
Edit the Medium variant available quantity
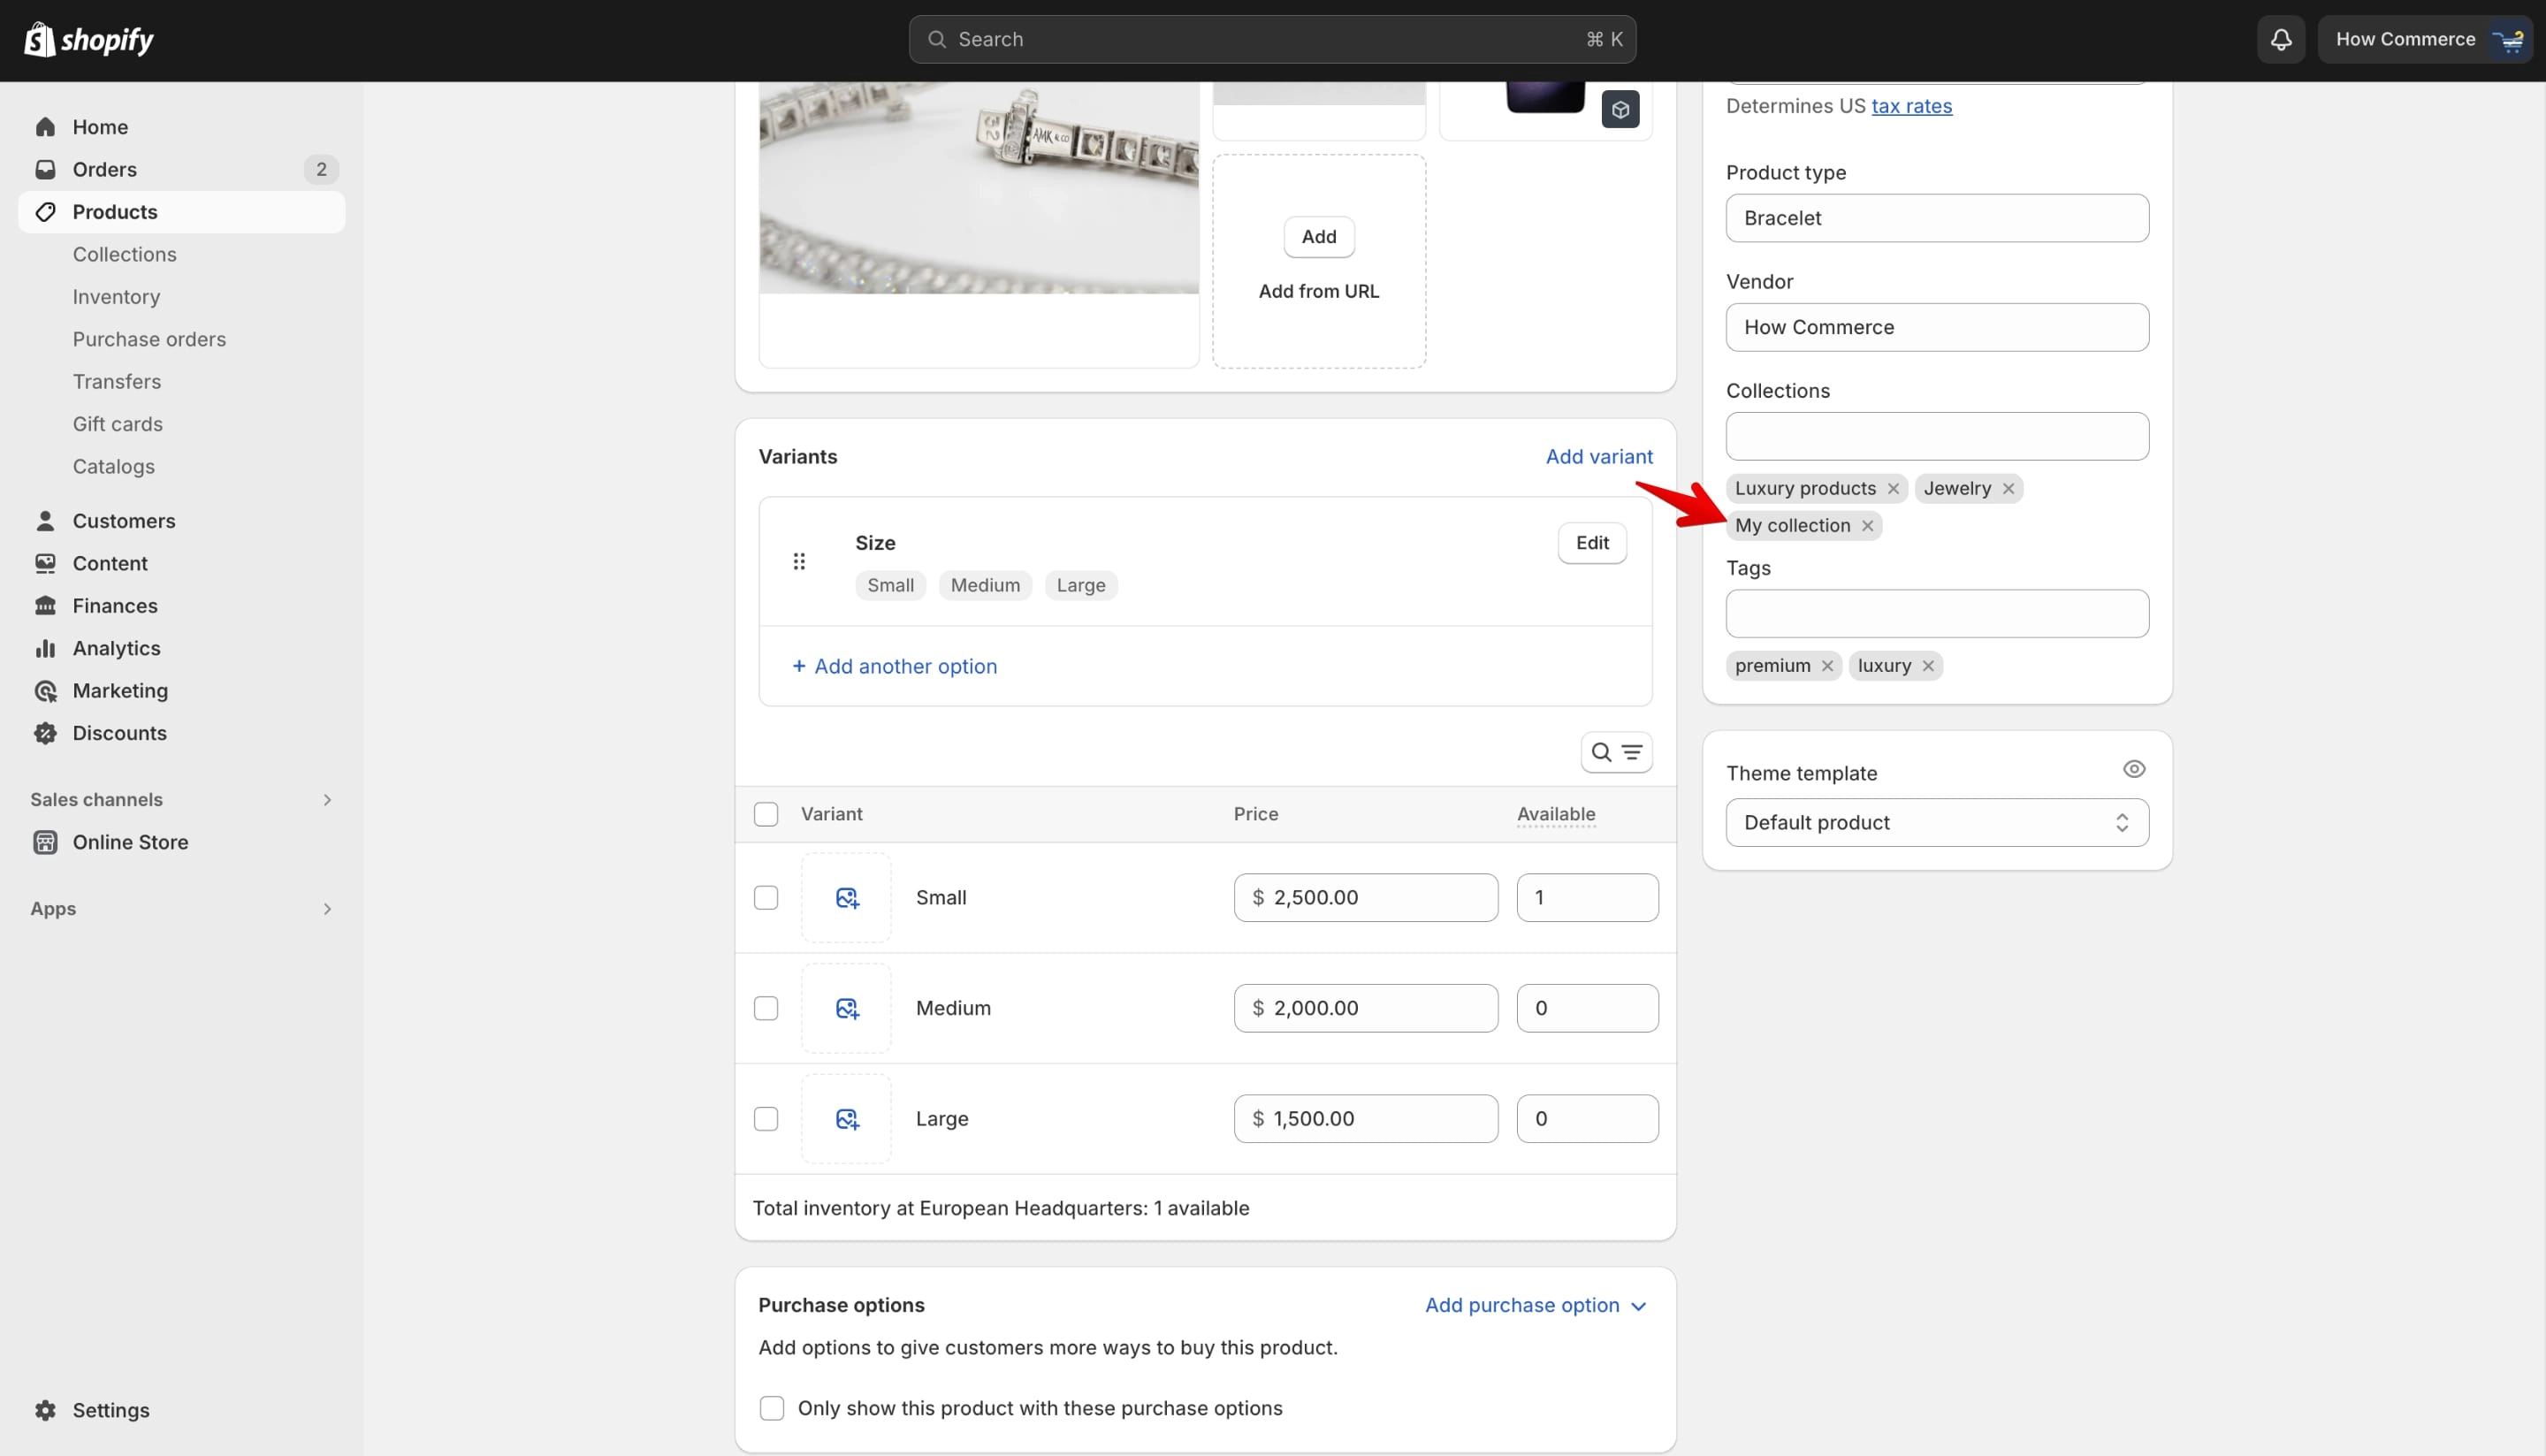[x=1587, y=1008]
